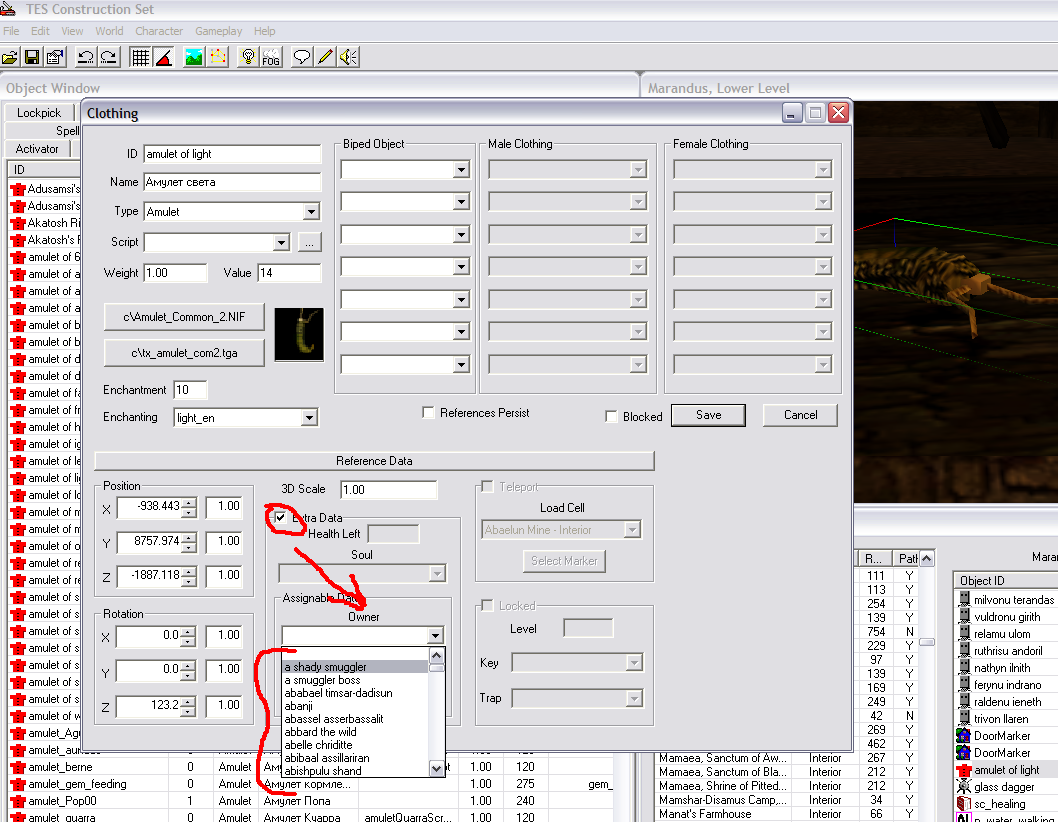The height and width of the screenshot is (822, 1058).
Task: Select 'a smuggler boss' in owner list
Action: (x=322, y=680)
